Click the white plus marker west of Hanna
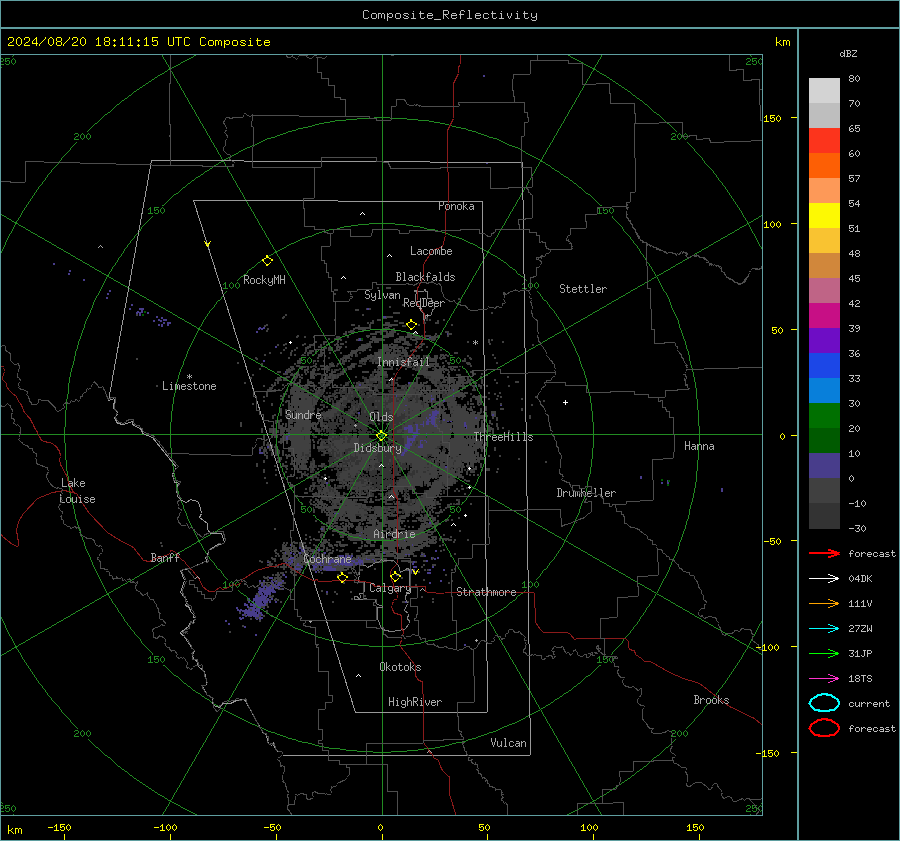The height and width of the screenshot is (841, 900). click(565, 402)
